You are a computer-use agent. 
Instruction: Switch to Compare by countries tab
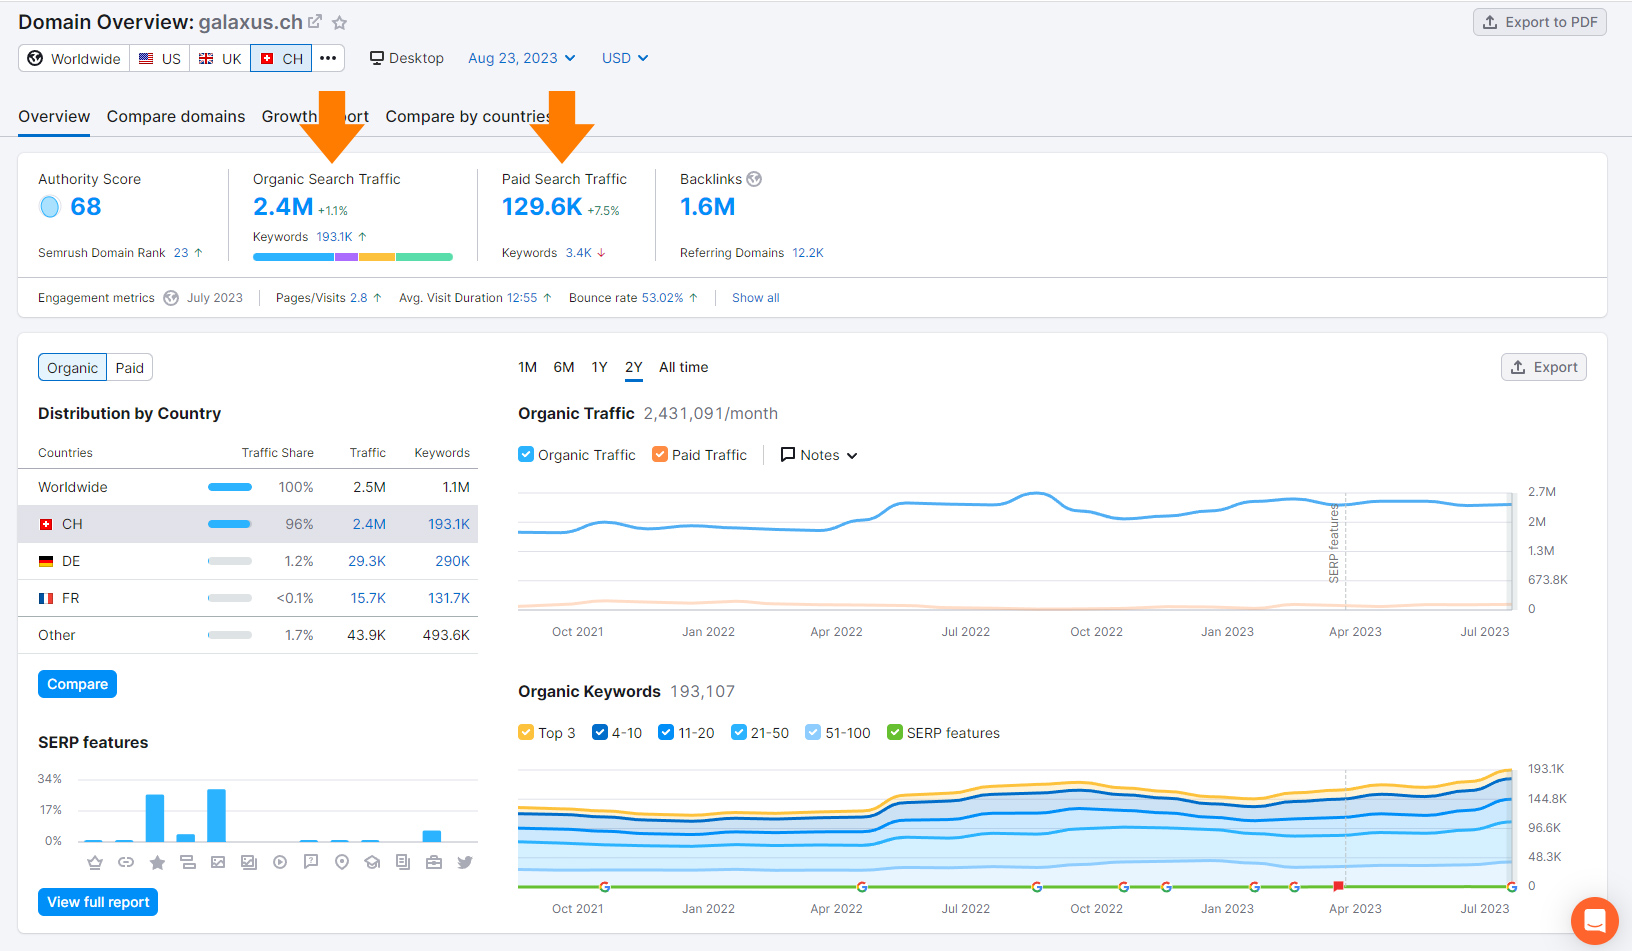pyautogui.click(x=469, y=116)
